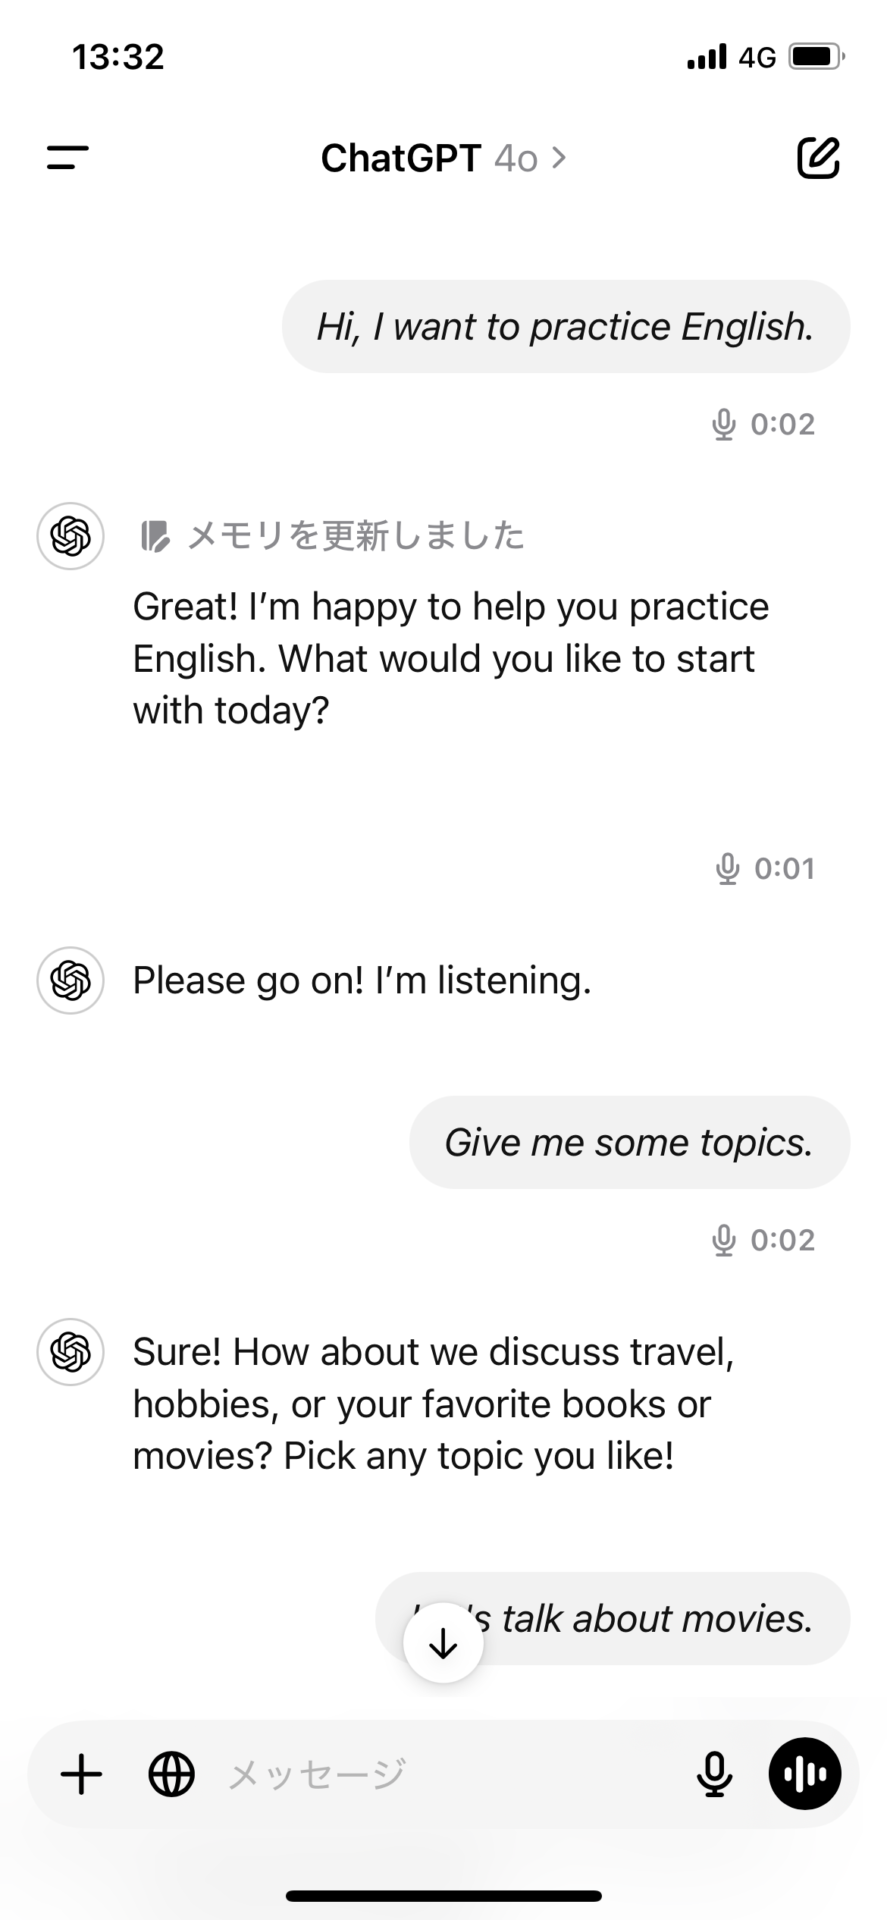
Task: Tap the battery indicator in status bar
Action: [817, 57]
